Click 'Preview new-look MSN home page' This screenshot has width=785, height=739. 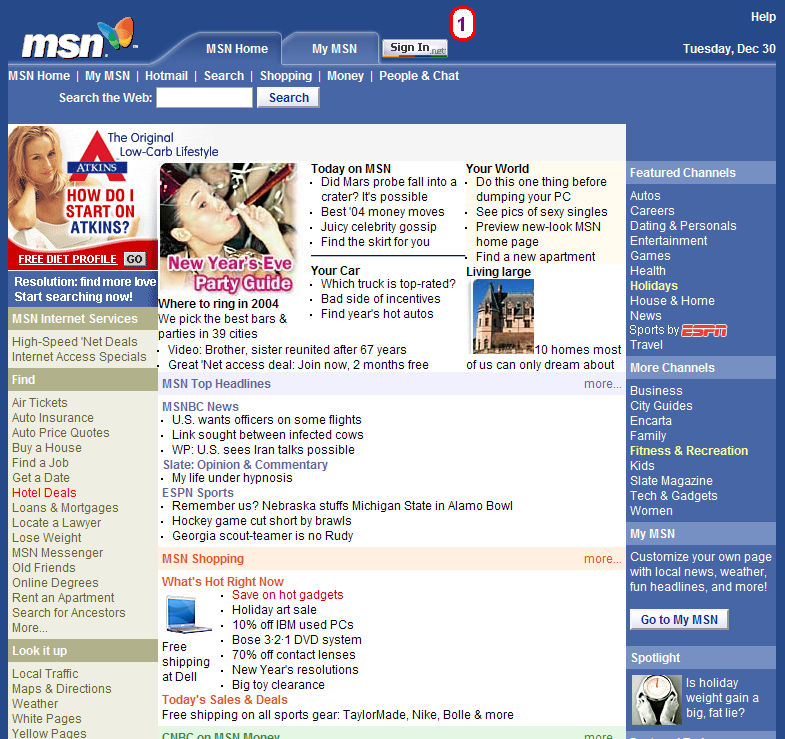coord(538,234)
